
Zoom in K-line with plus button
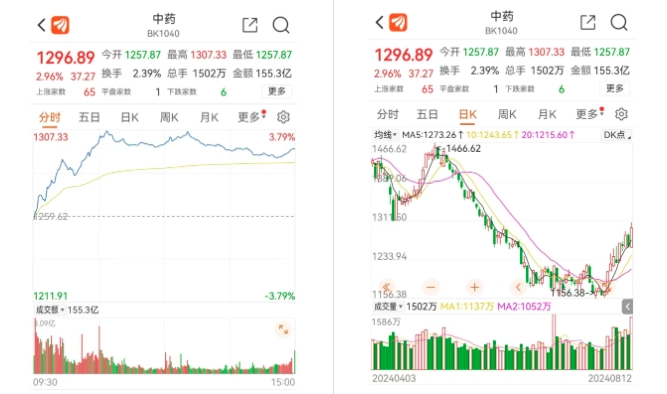[x=475, y=287]
